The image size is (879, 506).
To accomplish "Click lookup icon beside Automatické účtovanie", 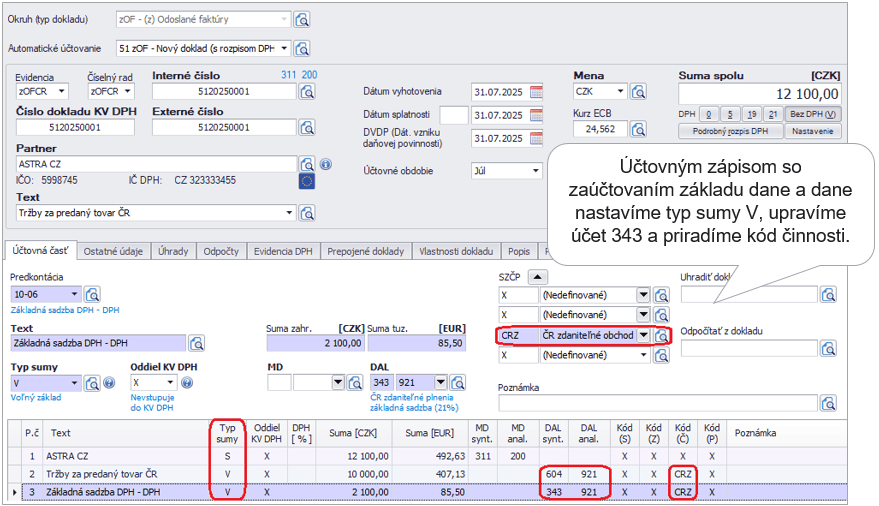I will (303, 48).
